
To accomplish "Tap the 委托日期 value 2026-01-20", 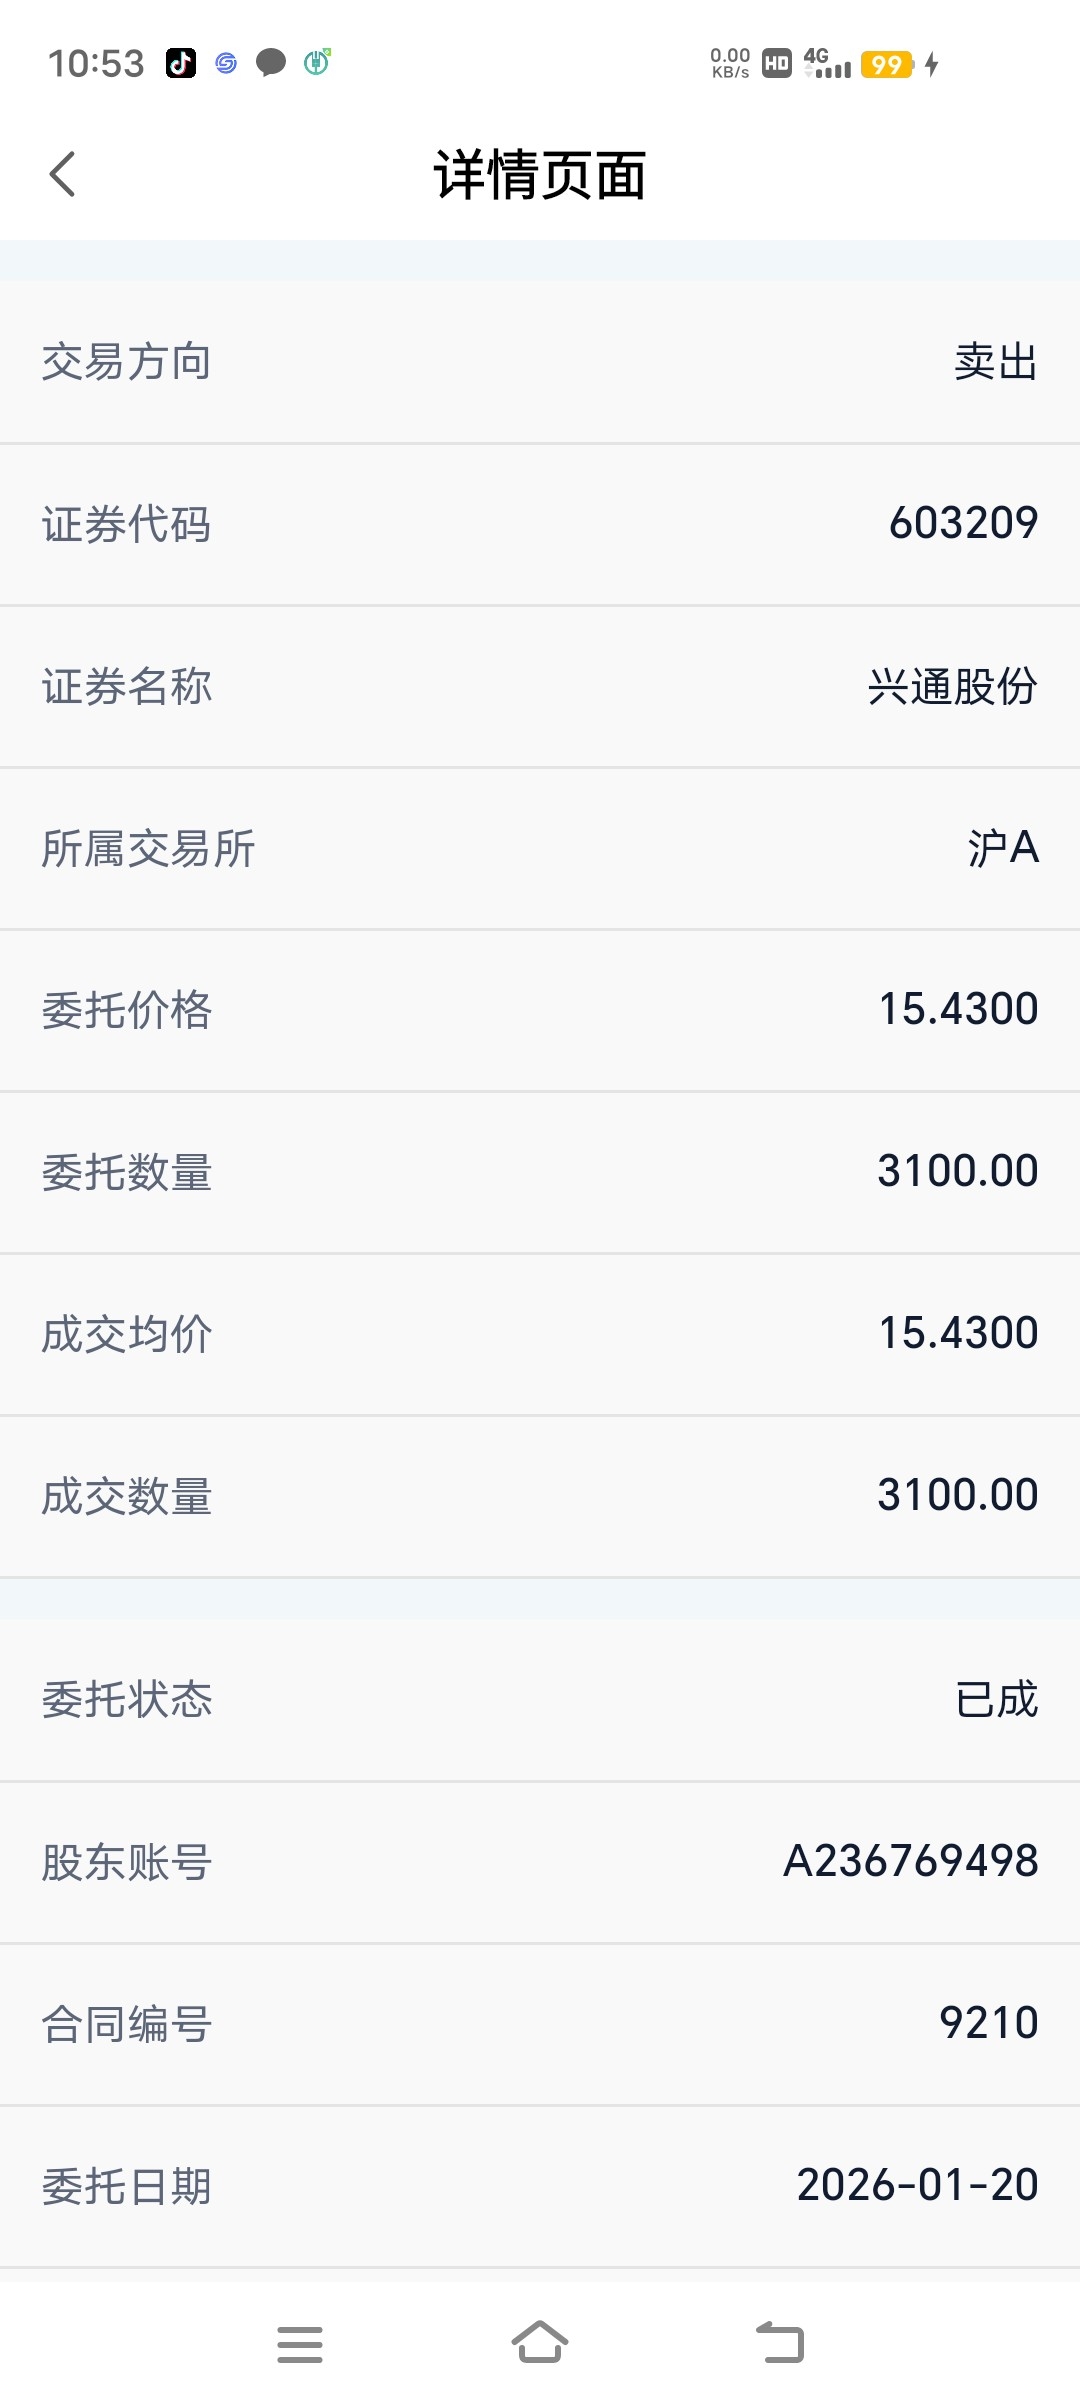I will [917, 2185].
